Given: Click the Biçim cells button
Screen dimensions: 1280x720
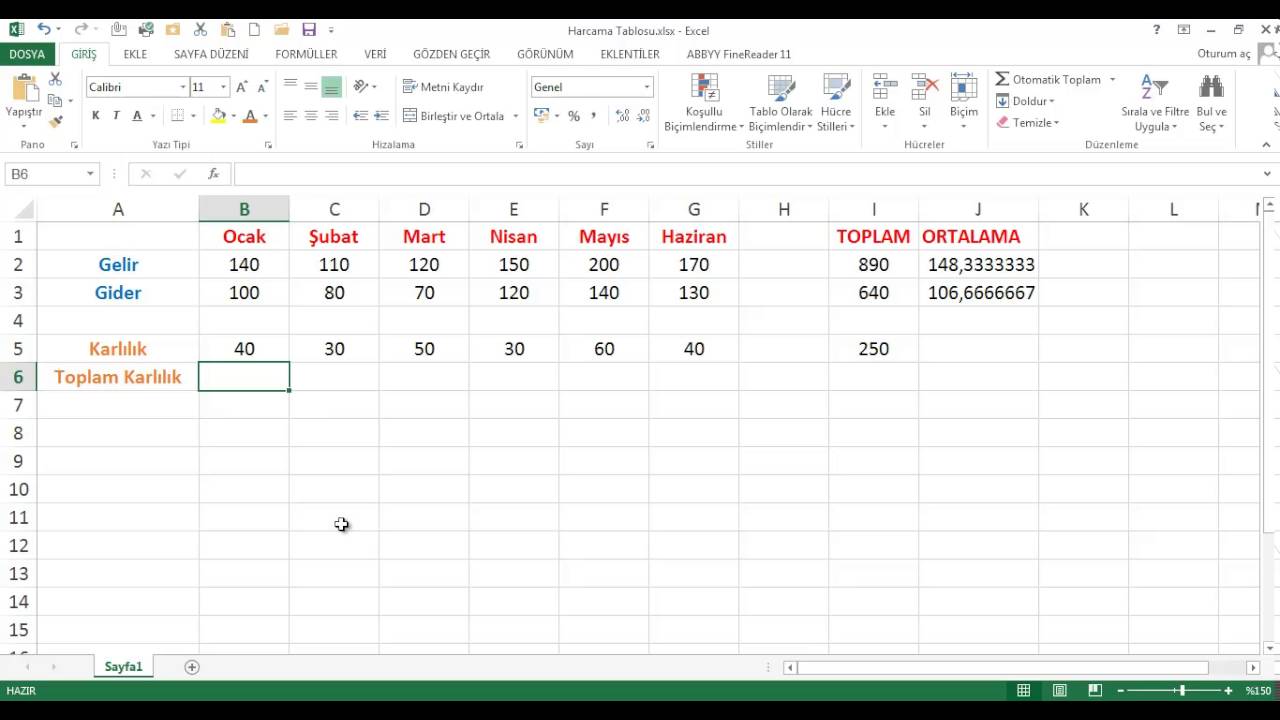Looking at the screenshot, I should 964,102.
